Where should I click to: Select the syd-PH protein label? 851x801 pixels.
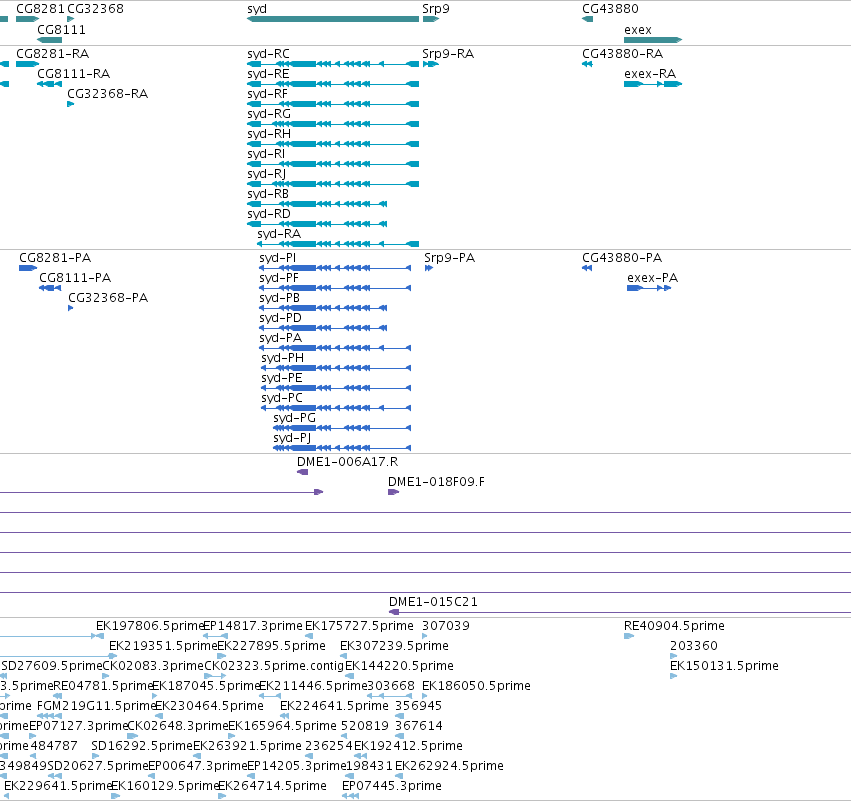pyautogui.click(x=283, y=358)
